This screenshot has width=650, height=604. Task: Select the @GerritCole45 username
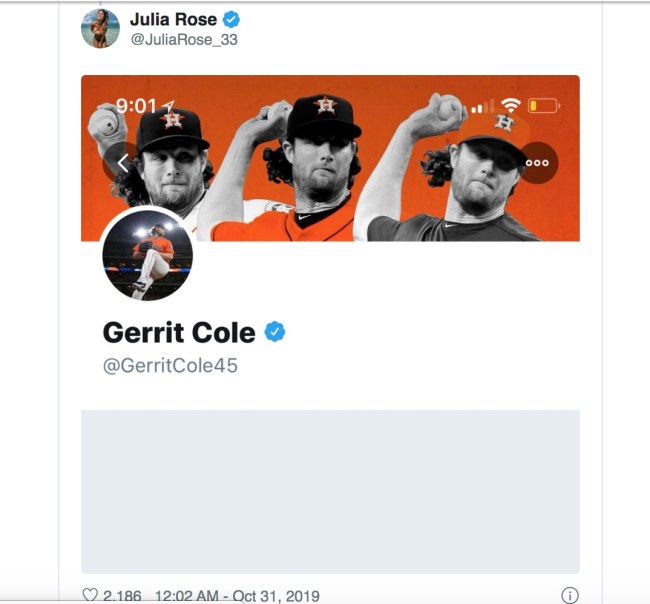(170, 366)
